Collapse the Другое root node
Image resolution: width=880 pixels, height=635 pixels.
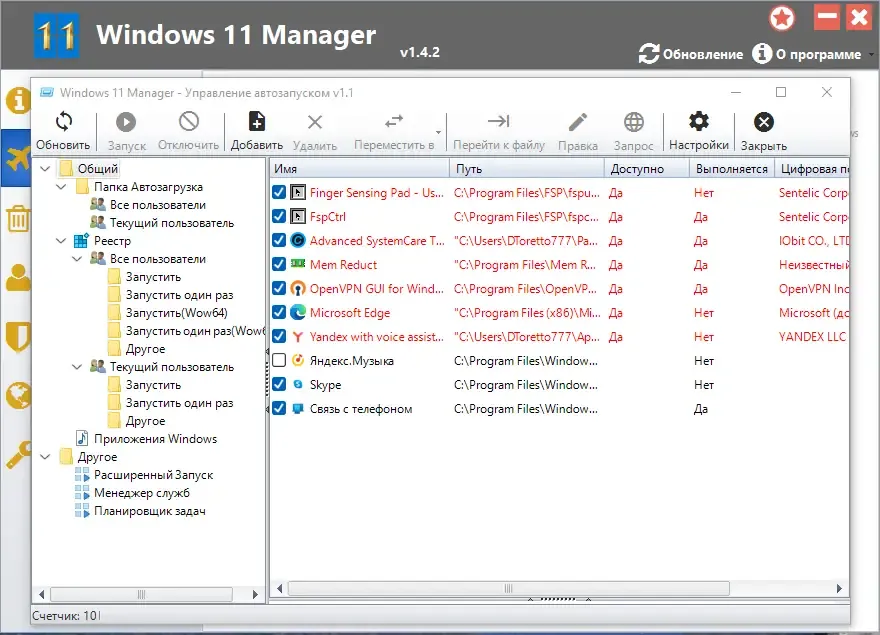click(45, 456)
